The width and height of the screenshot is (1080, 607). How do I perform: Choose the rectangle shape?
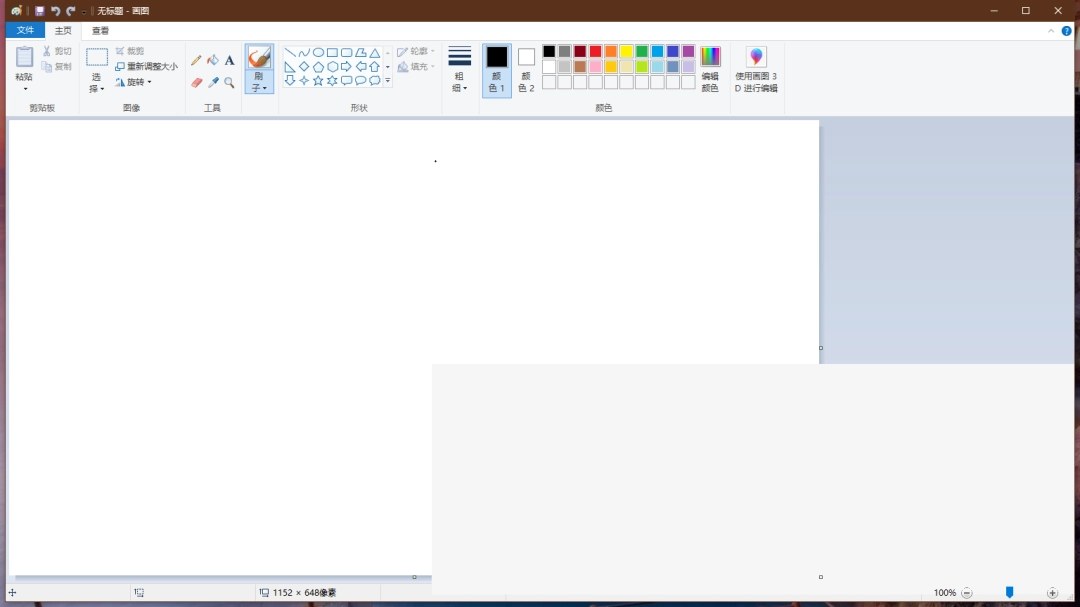tap(332, 52)
